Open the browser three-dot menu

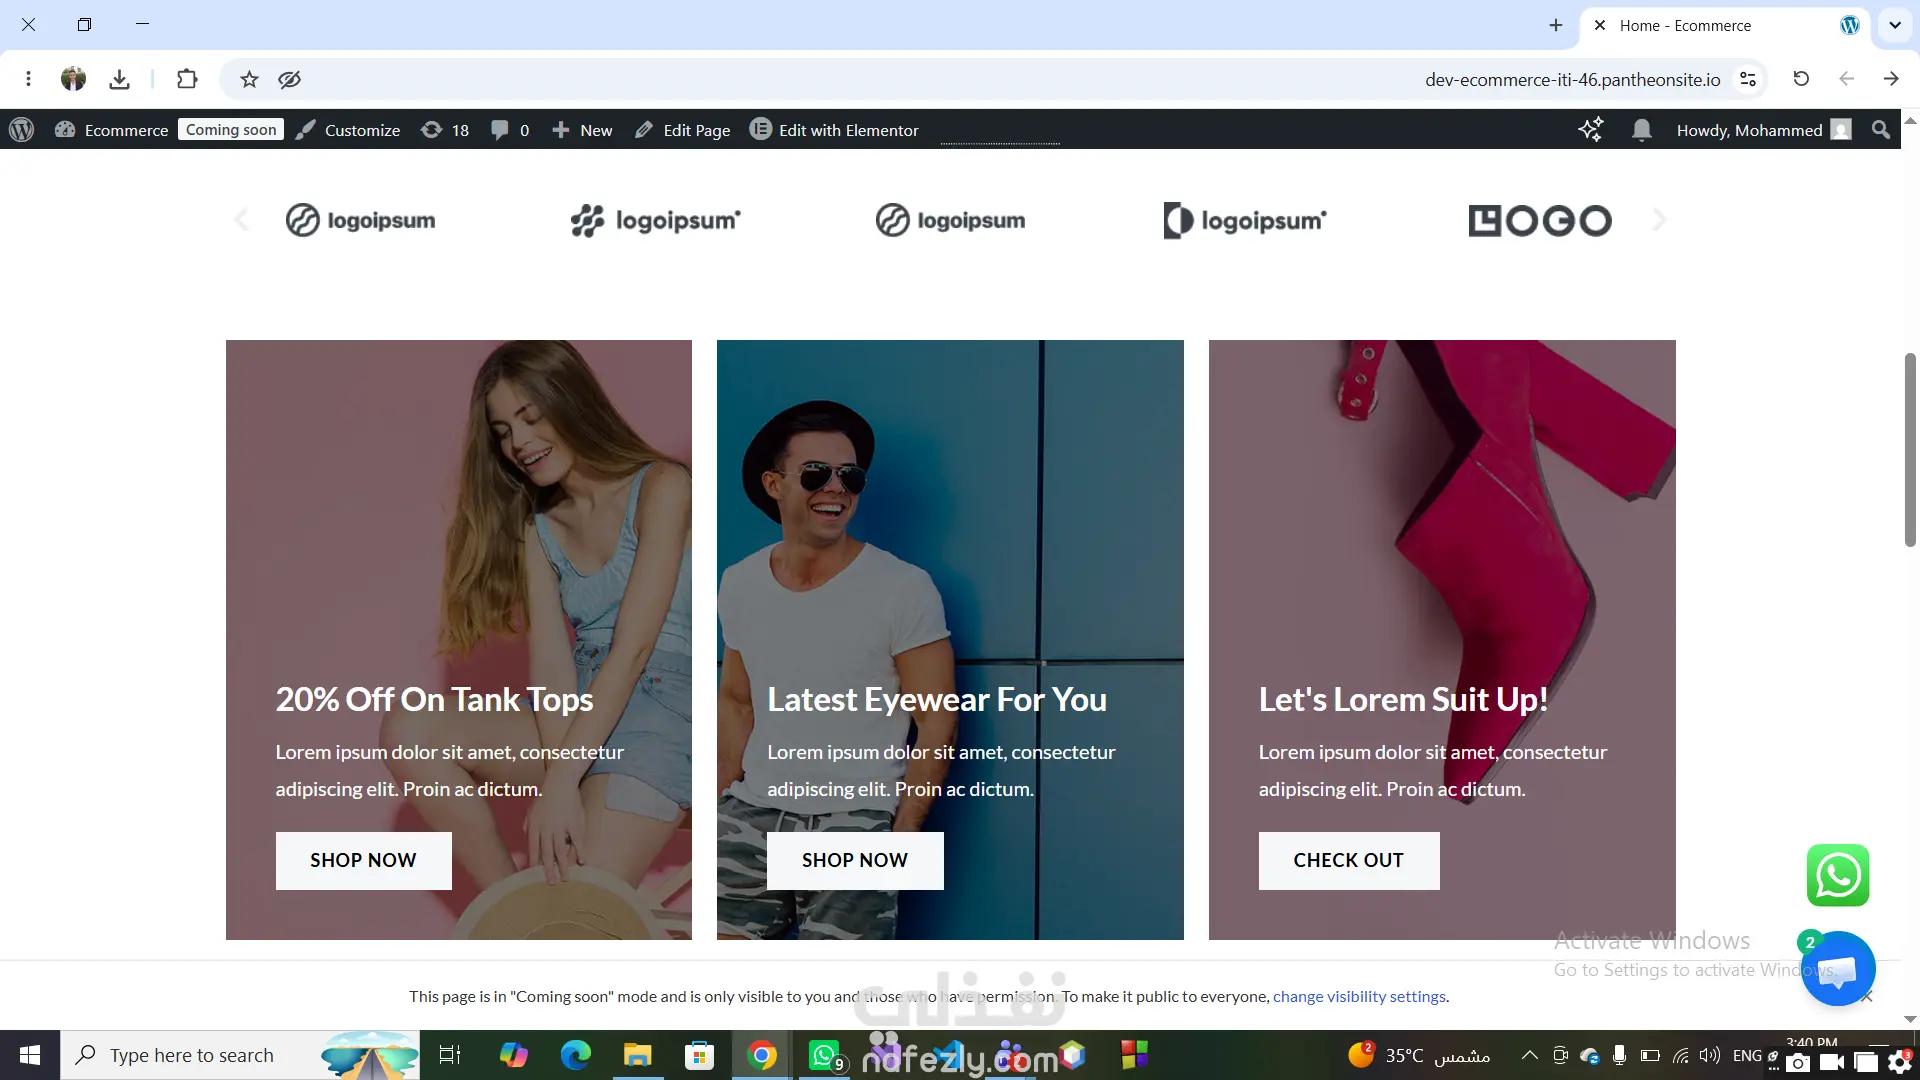point(28,79)
